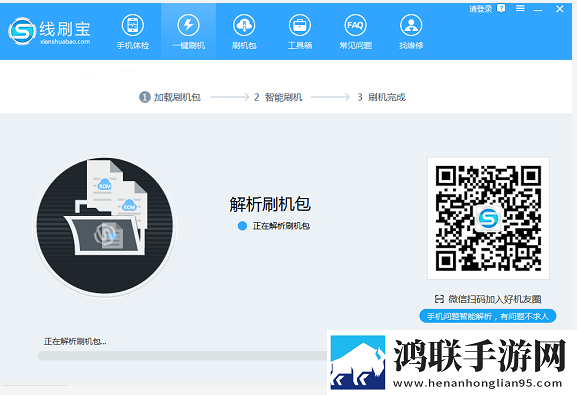Screen dimensions: 577x395
Task: Open the 找维修 repair person icon
Action: (x=411, y=32)
